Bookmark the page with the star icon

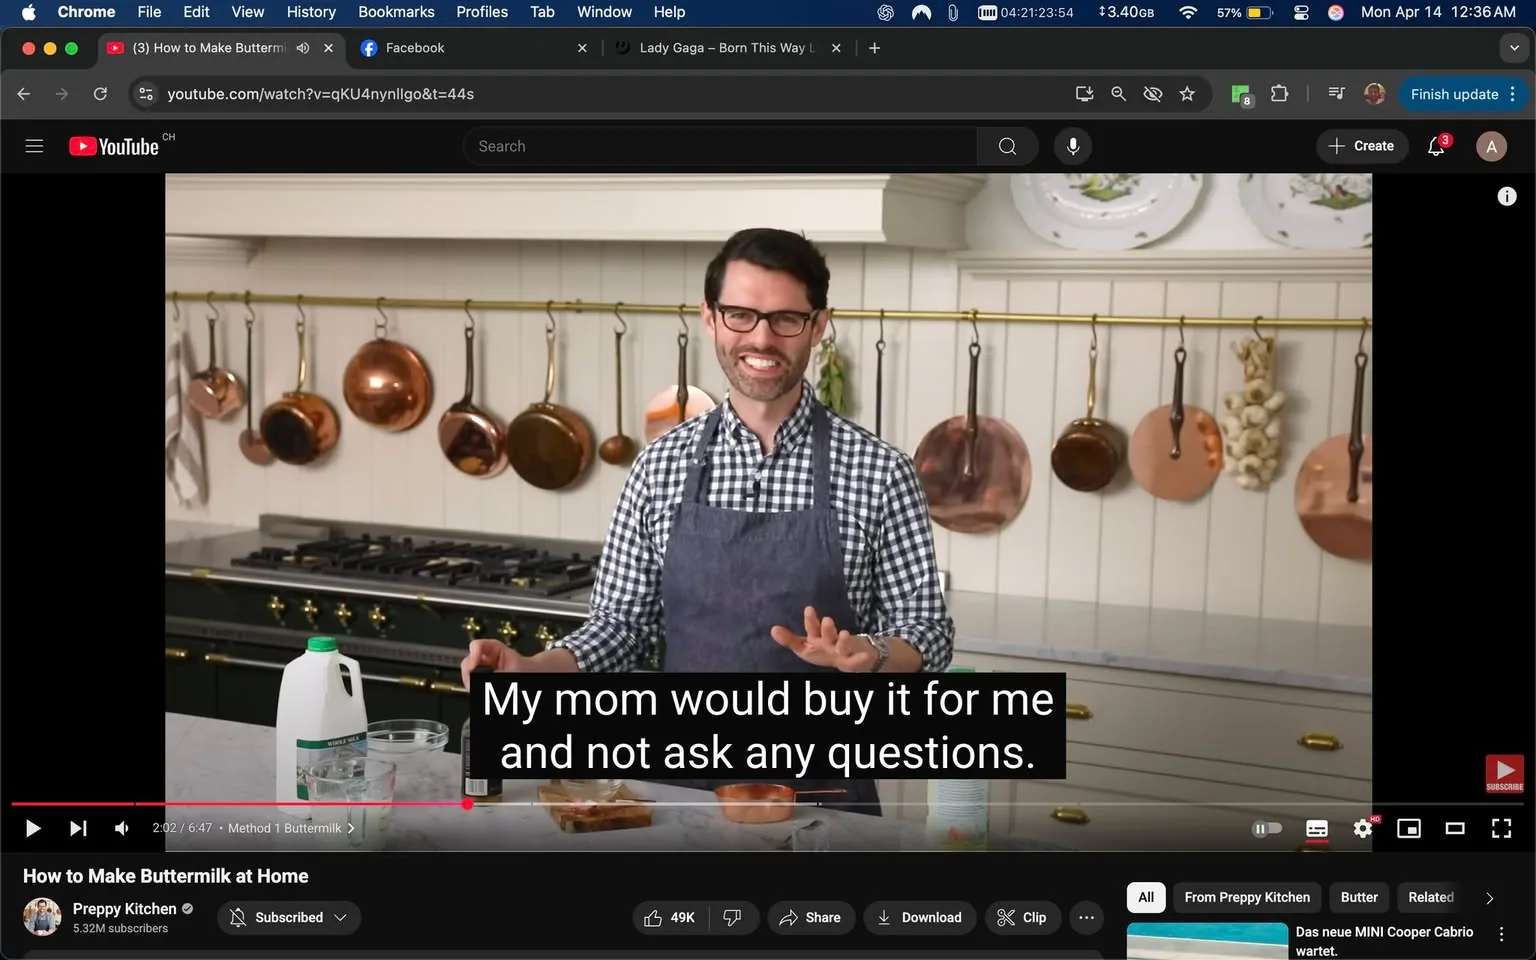coord(1187,94)
